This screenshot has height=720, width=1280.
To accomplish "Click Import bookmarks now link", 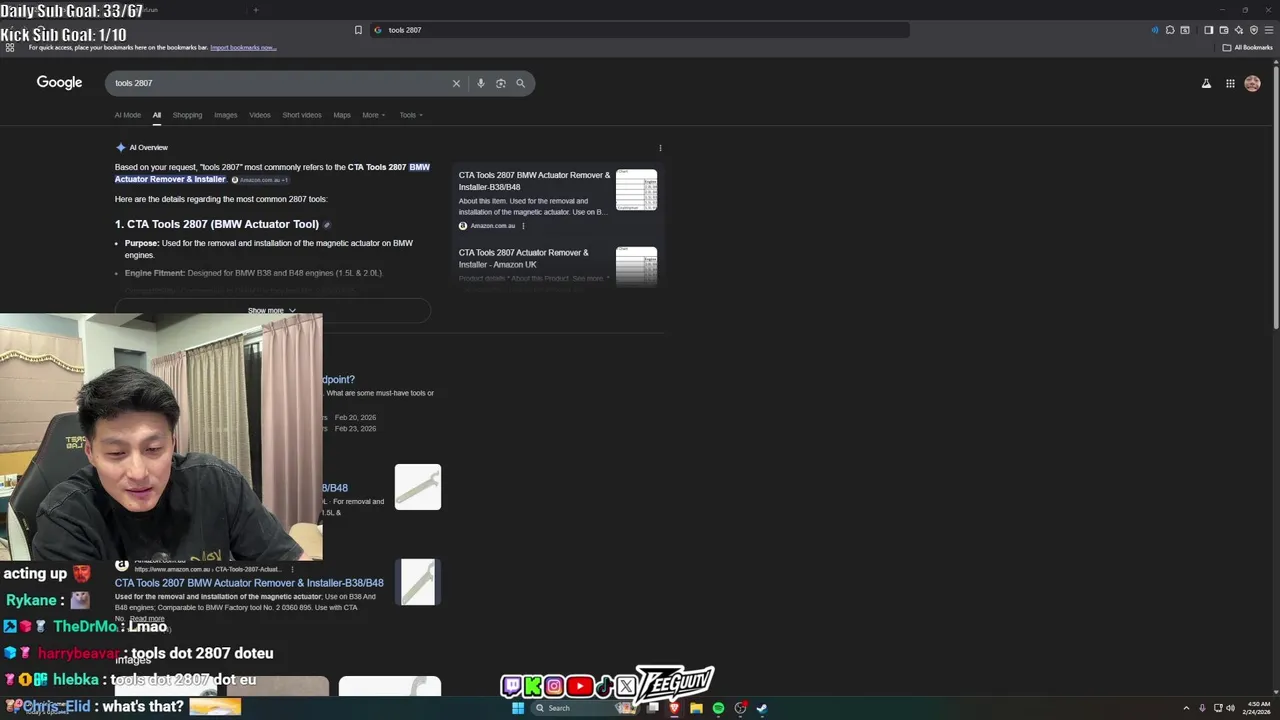I will (x=243, y=47).
